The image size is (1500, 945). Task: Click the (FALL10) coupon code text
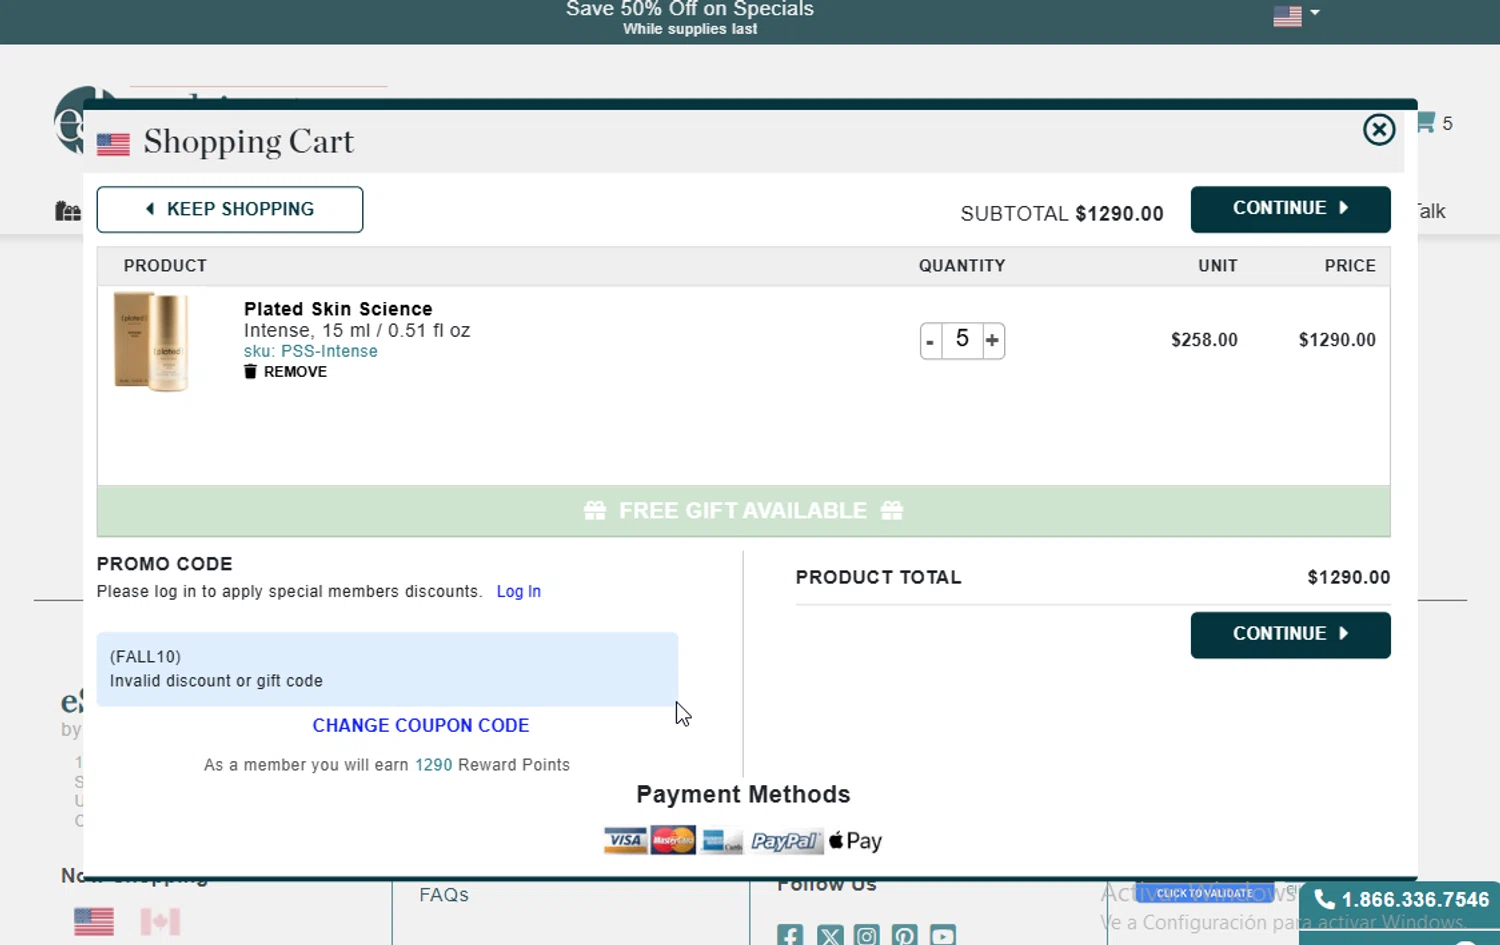pyautogui.click(x=145, y=657)
